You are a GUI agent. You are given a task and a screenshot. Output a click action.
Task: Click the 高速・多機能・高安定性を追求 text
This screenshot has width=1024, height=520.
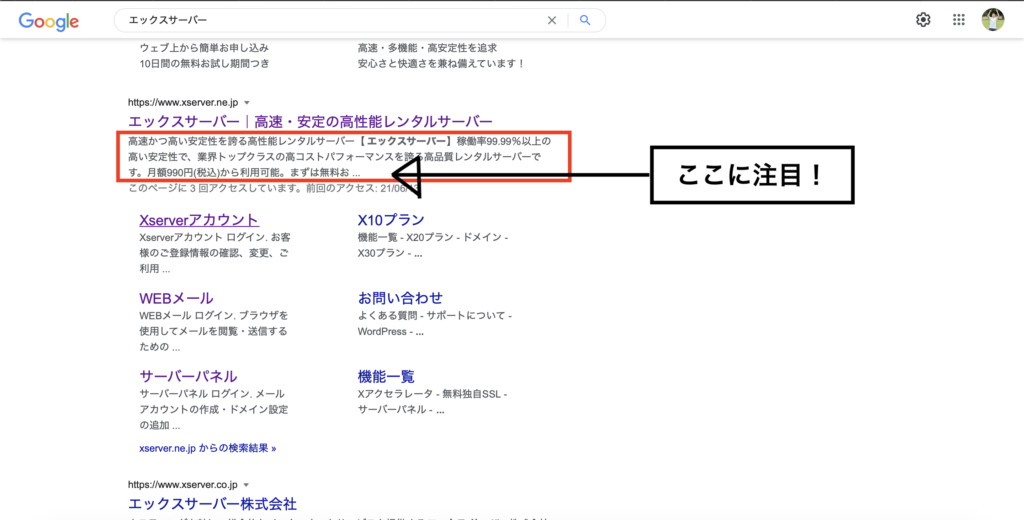point(428,48)
